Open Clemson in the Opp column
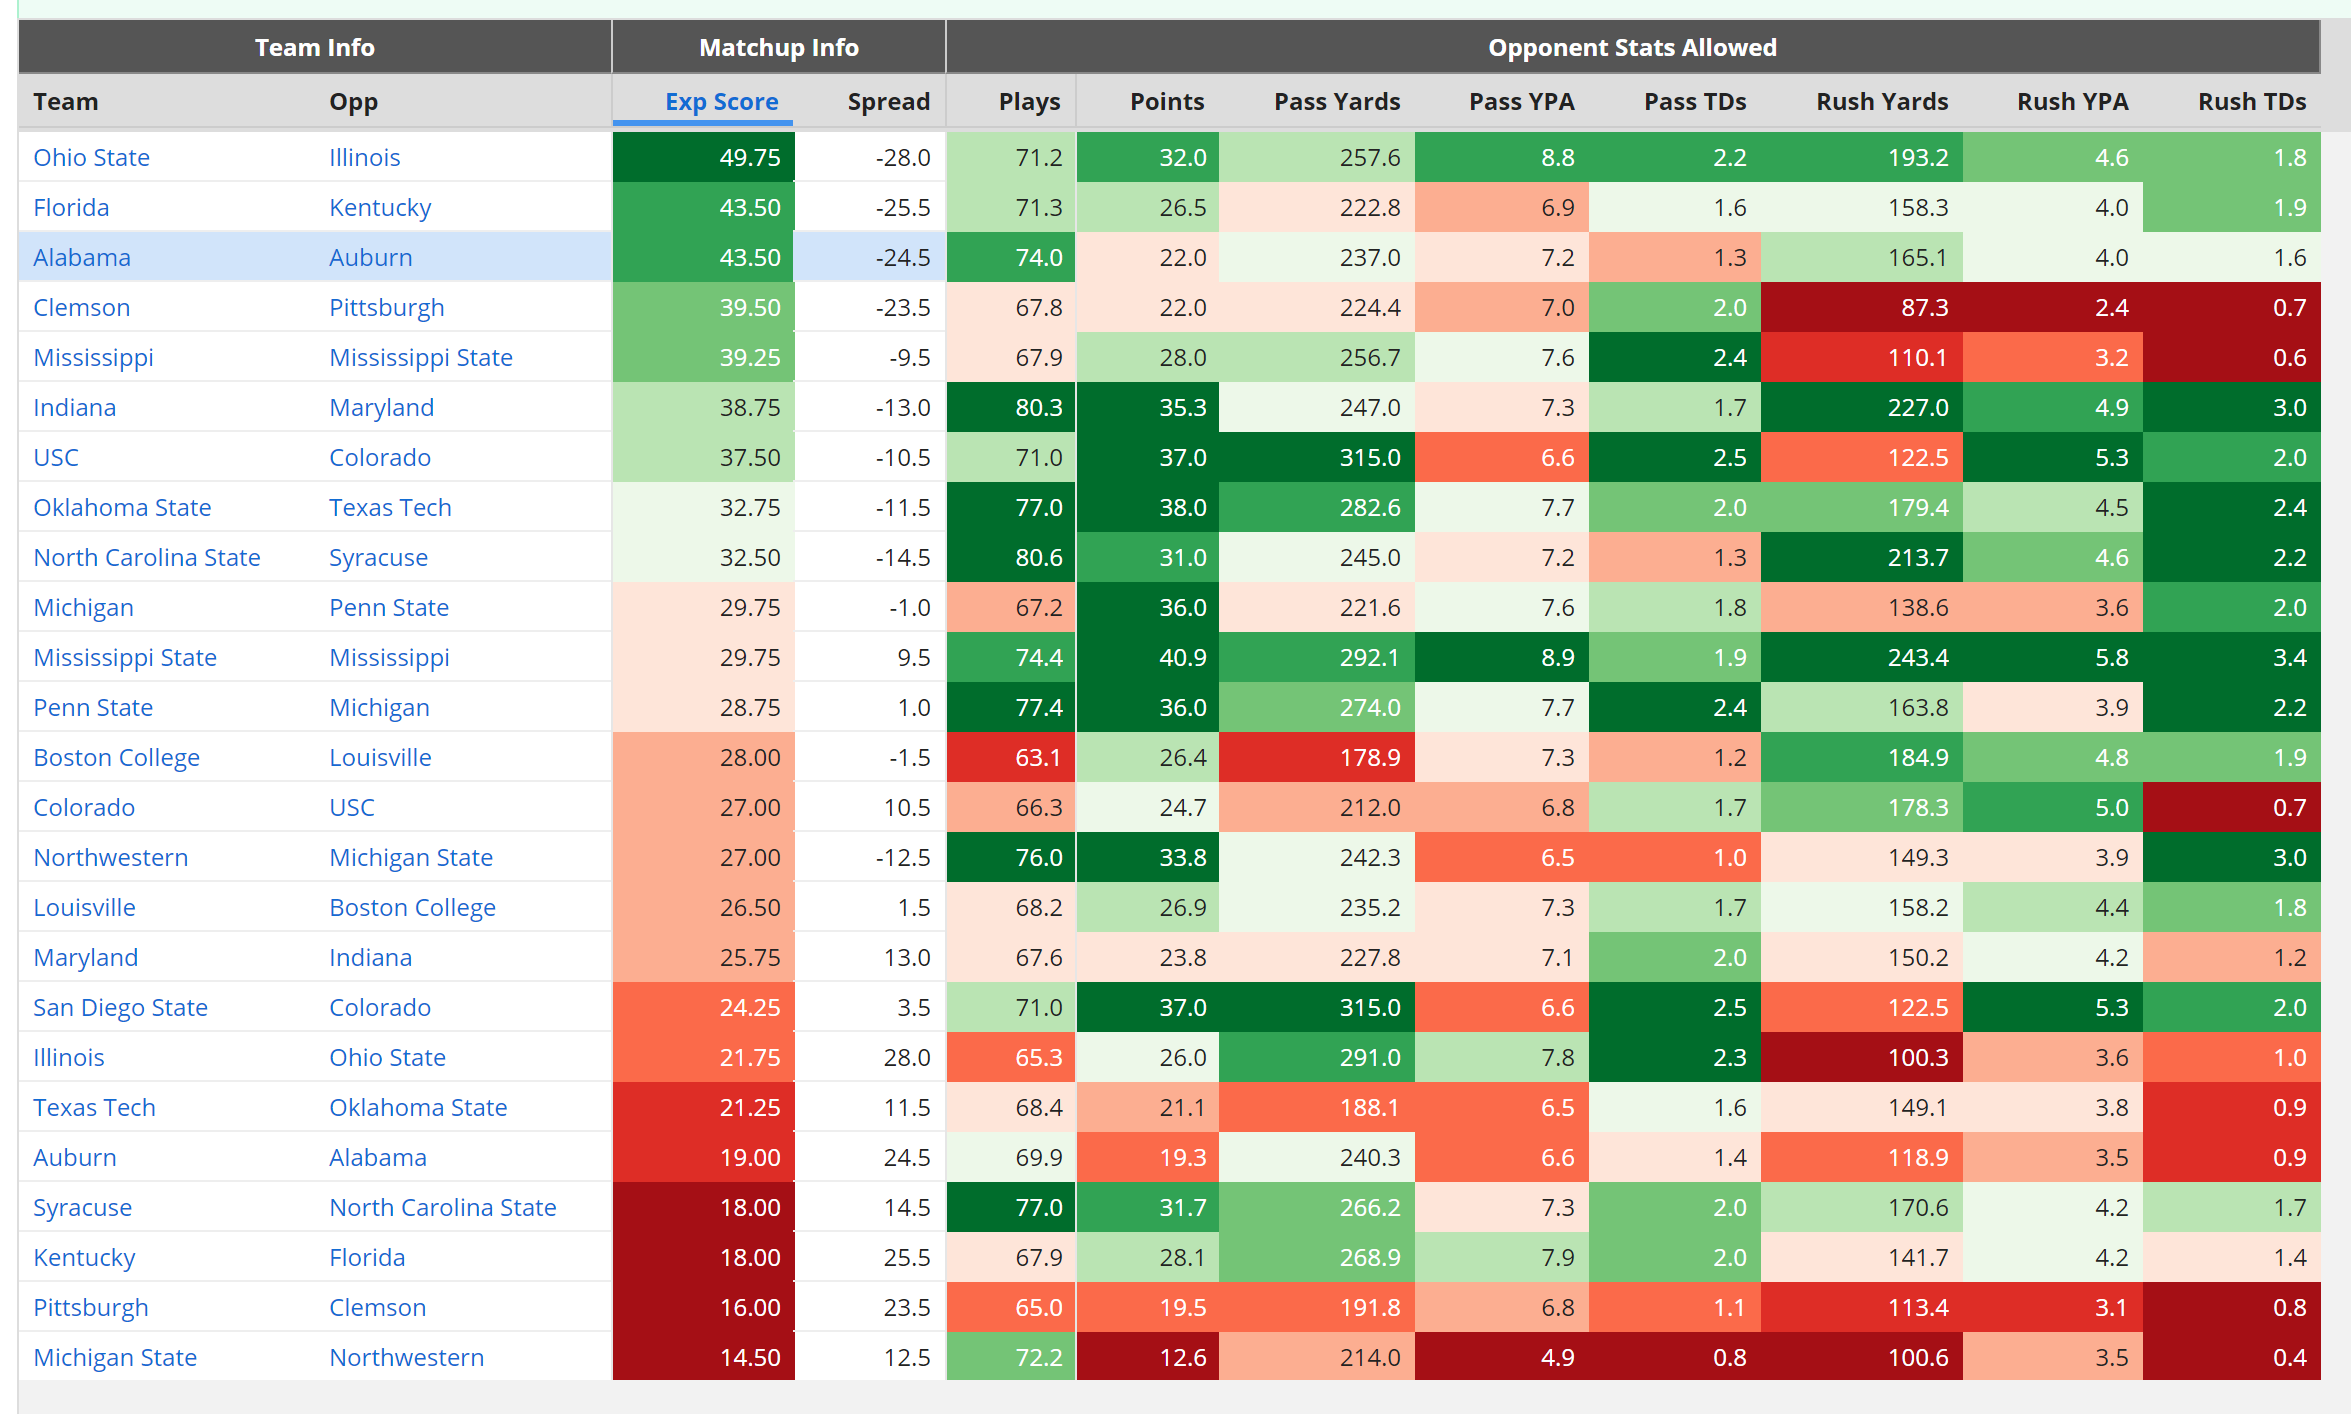Viewport: 2351px width, 1416px height. click(x=377, y=1307)
